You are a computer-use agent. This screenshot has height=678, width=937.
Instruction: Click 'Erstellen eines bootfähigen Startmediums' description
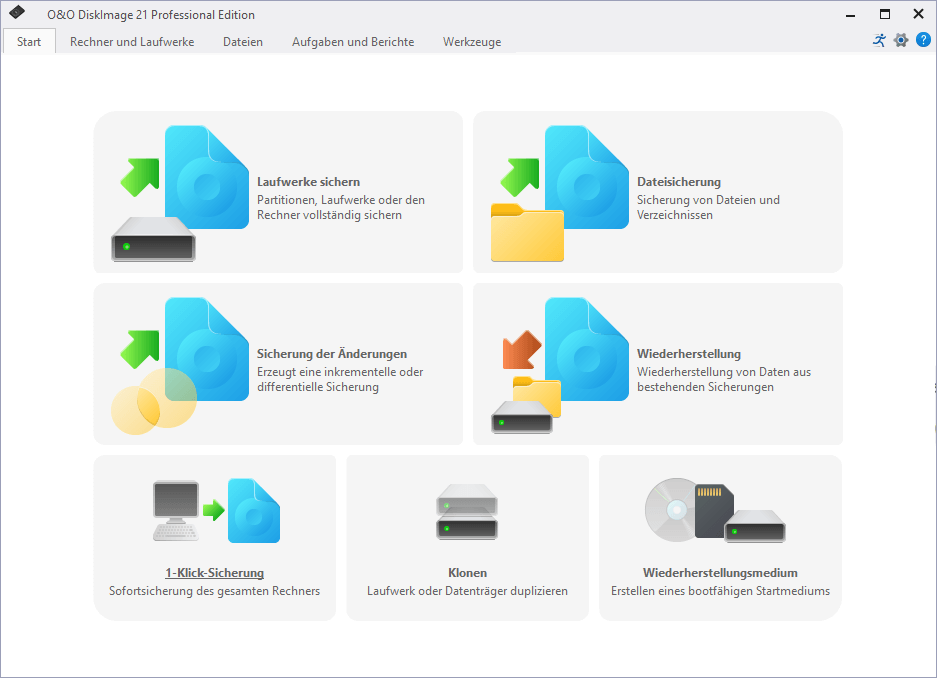[x=720, y=591]
